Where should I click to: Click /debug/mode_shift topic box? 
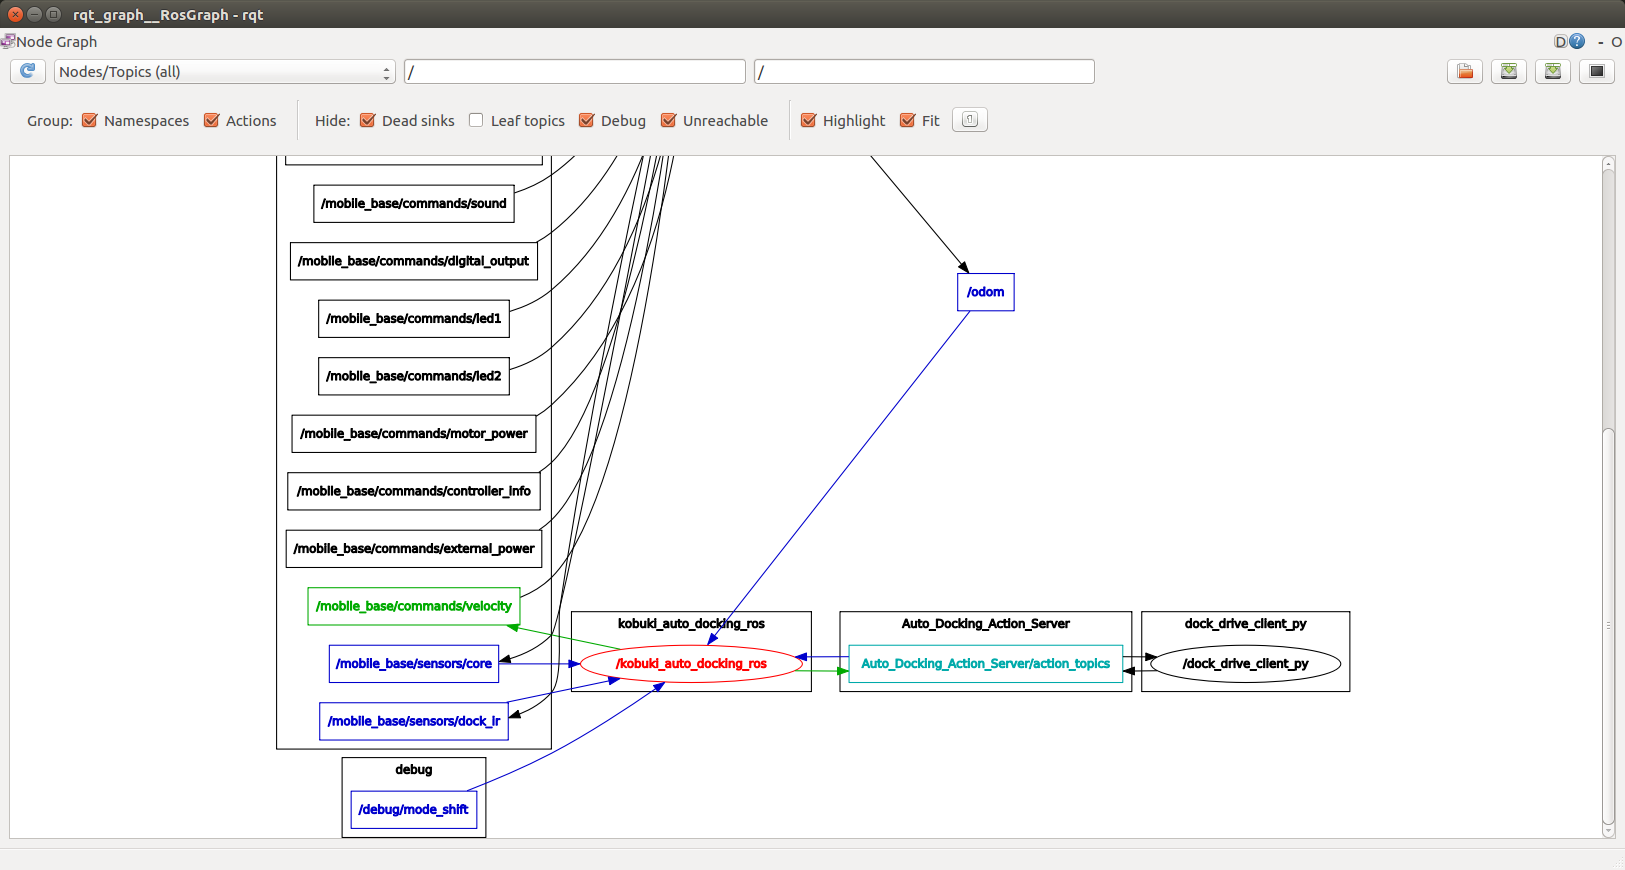pyautogui.click(x=413, y=809)
